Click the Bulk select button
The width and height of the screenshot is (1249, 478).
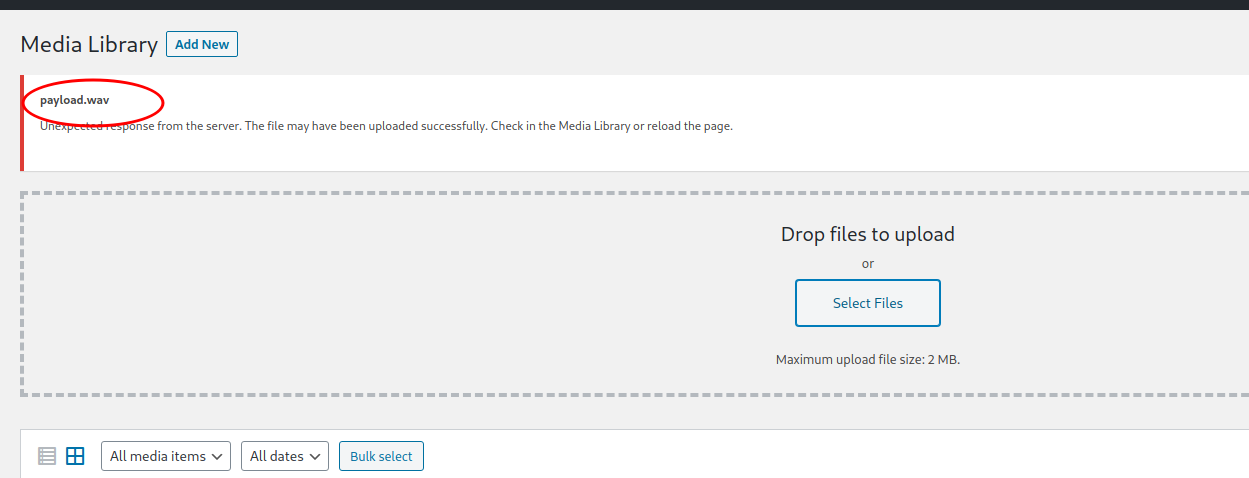point(381,456)
